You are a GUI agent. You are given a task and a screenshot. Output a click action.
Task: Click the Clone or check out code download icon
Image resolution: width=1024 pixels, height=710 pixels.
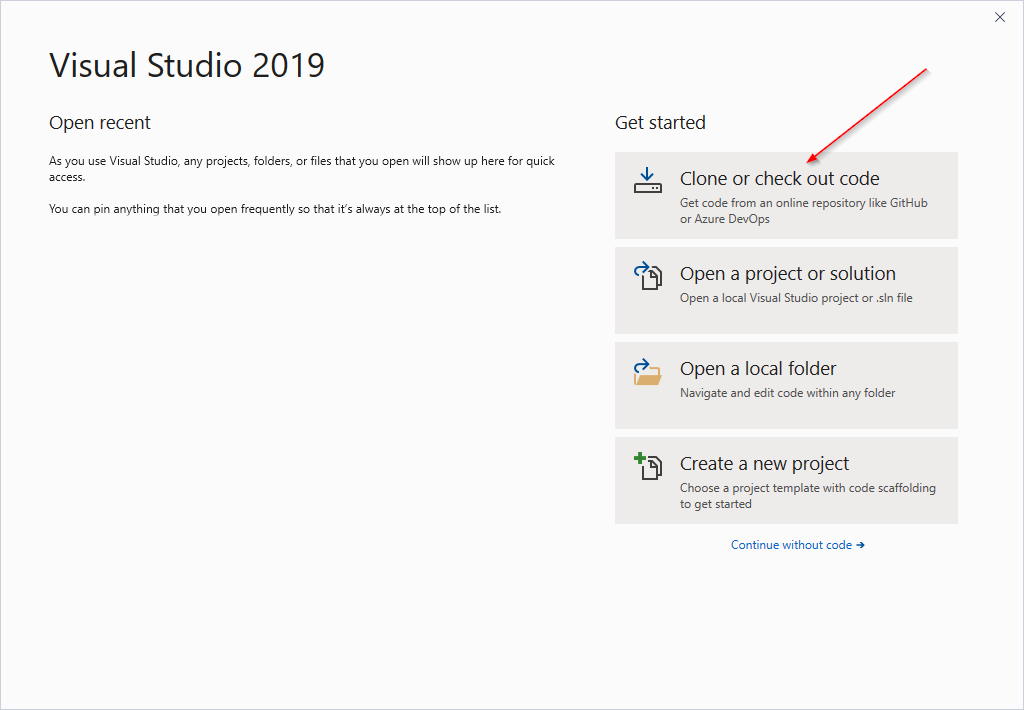coord(647,180)
